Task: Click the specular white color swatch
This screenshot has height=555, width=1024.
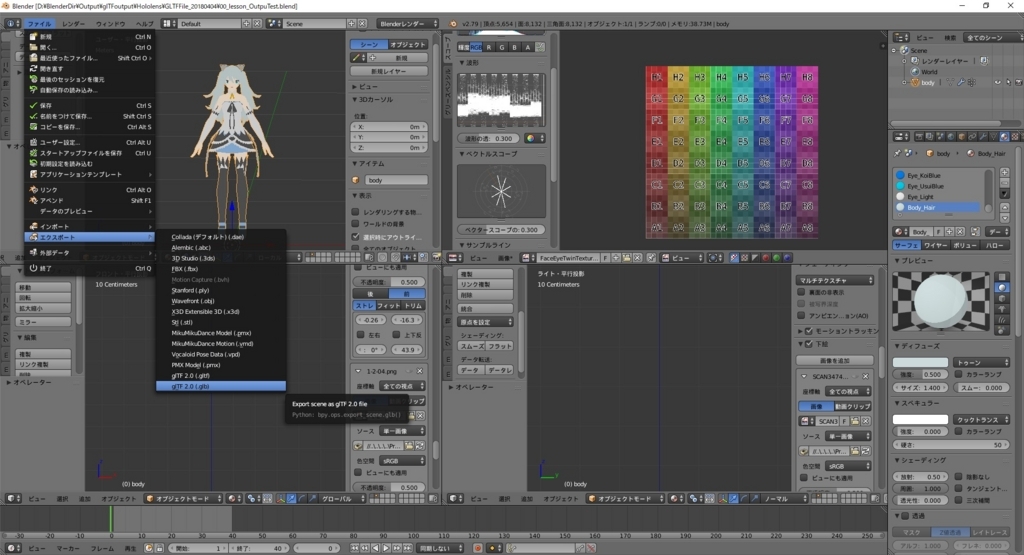Action: [x=920, y=419]
